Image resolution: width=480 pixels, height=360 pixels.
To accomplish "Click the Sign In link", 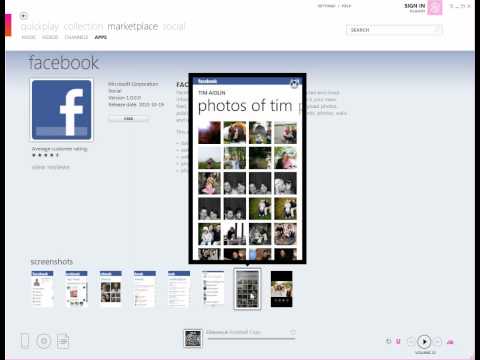I will pos(414,6).
